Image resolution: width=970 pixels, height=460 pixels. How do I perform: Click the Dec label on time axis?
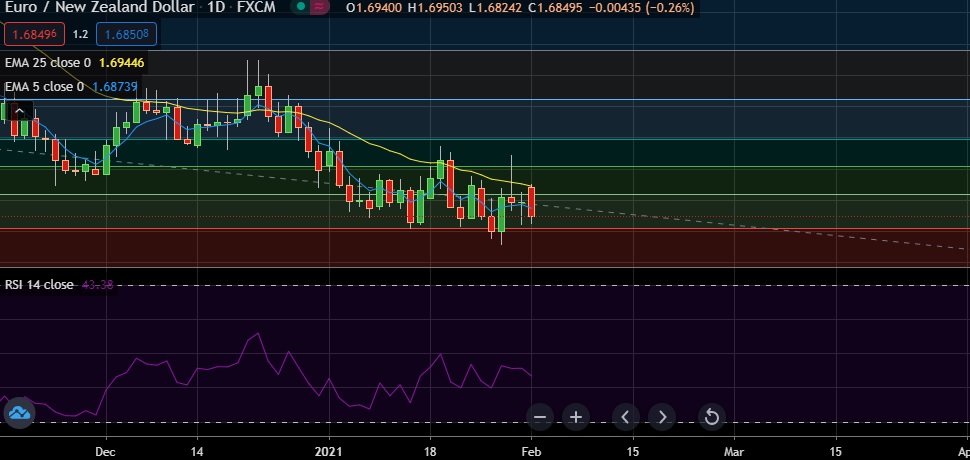(106, 451)
